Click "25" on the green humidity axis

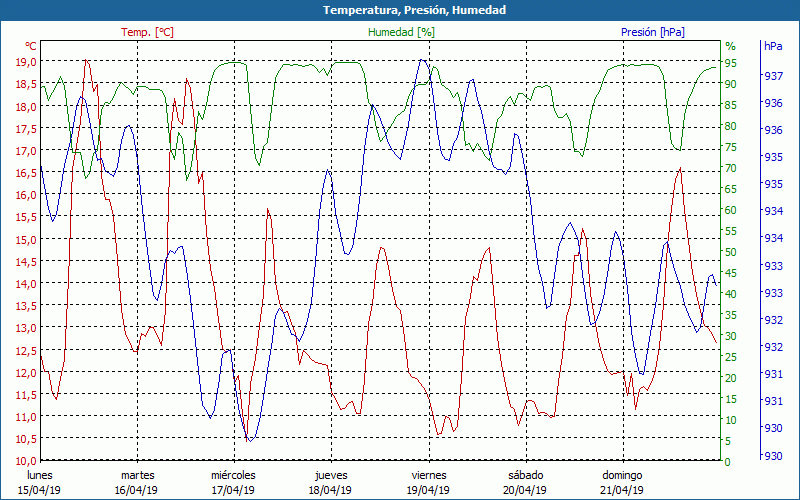pyautogui.click(x=731, y=357)
